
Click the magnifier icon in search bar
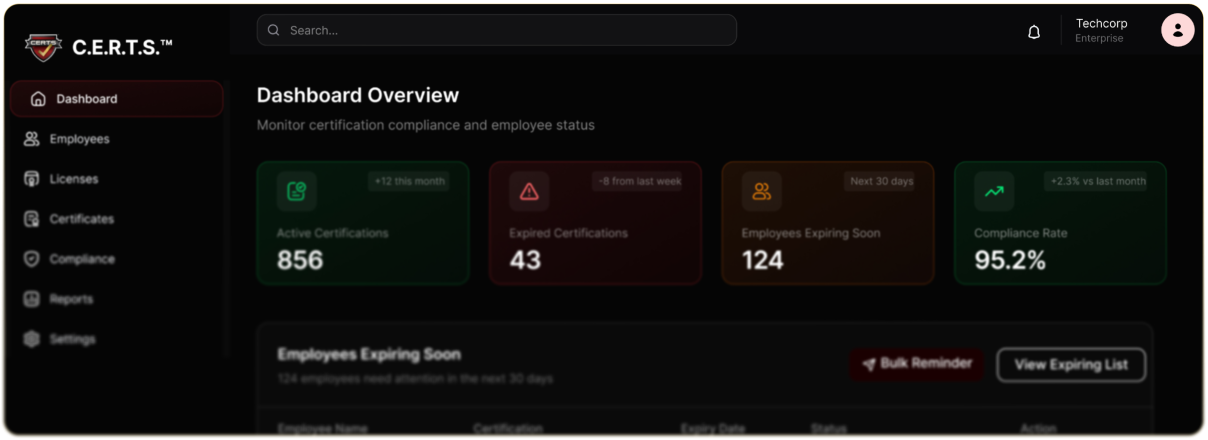coord(274,30)
